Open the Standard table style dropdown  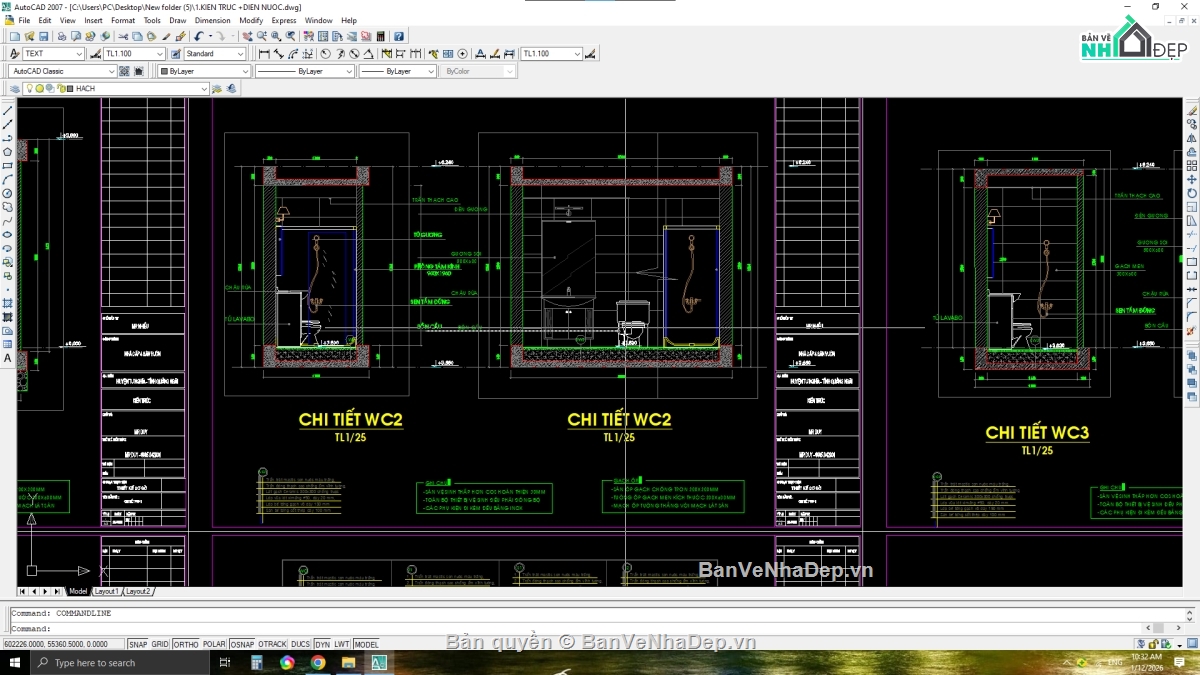click(x=215, y=54)
